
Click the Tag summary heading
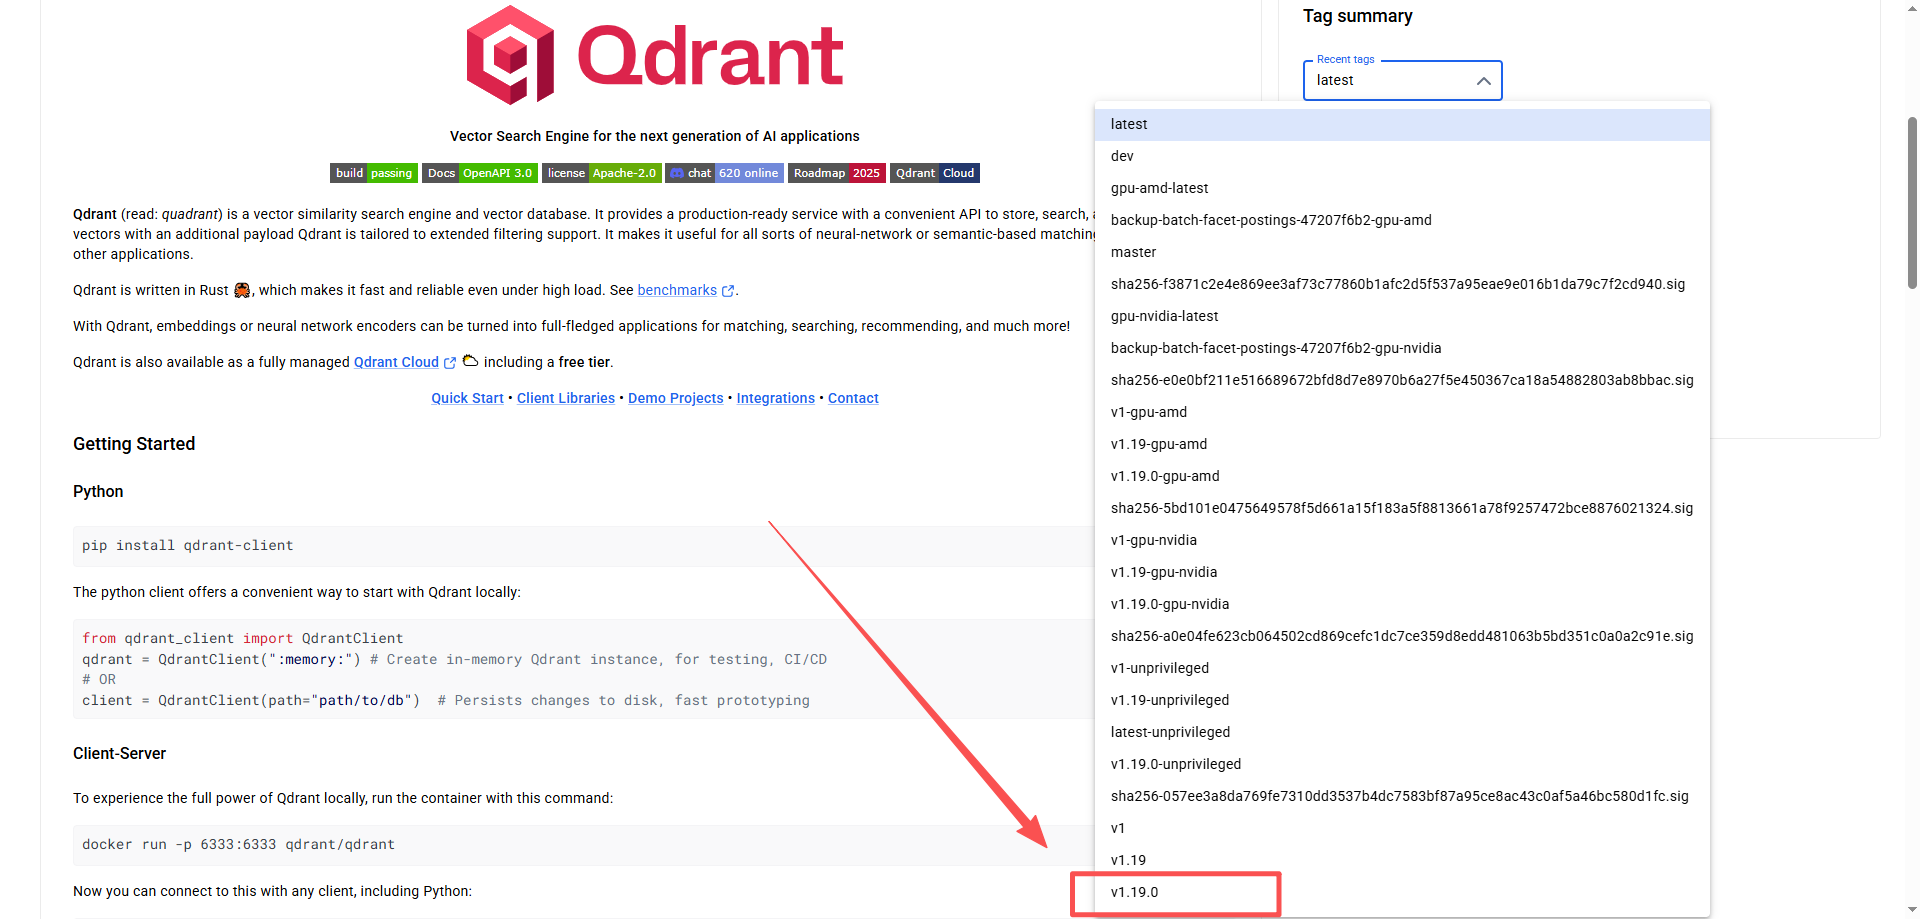[1357, 16]
